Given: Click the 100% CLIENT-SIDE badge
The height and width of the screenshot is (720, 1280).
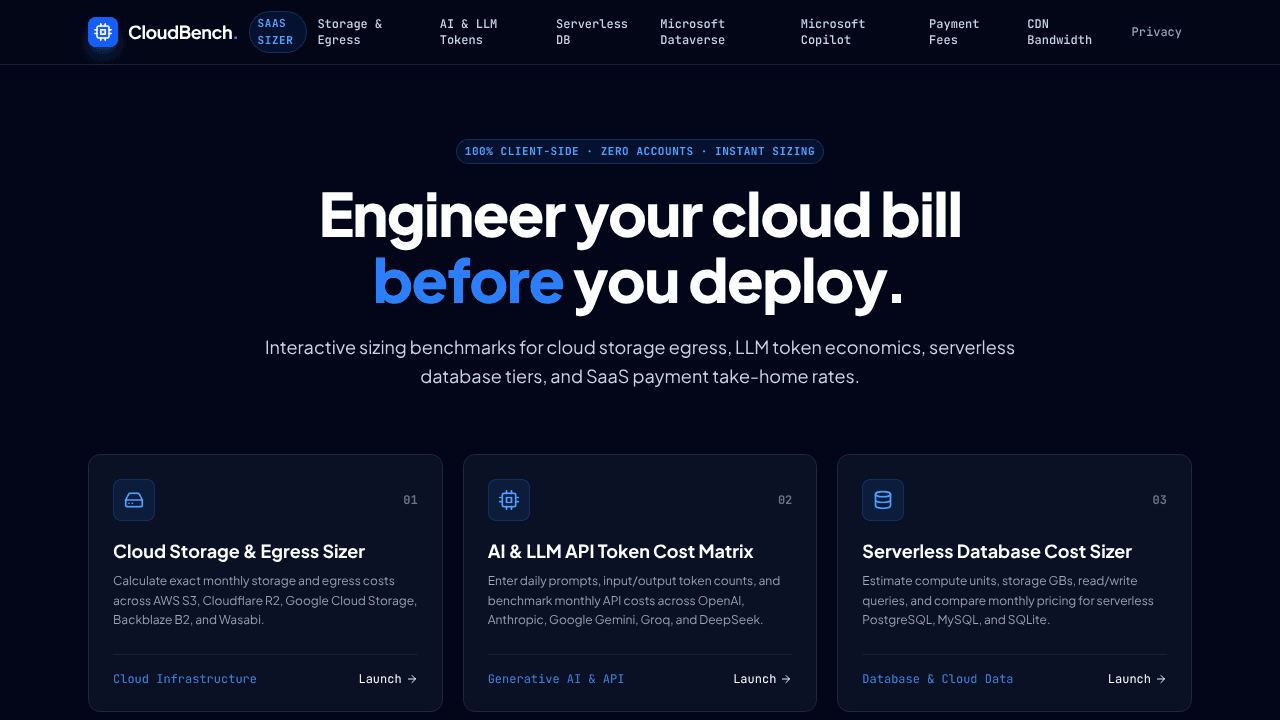Looking at the screenshot, I should tap(640, 151).
